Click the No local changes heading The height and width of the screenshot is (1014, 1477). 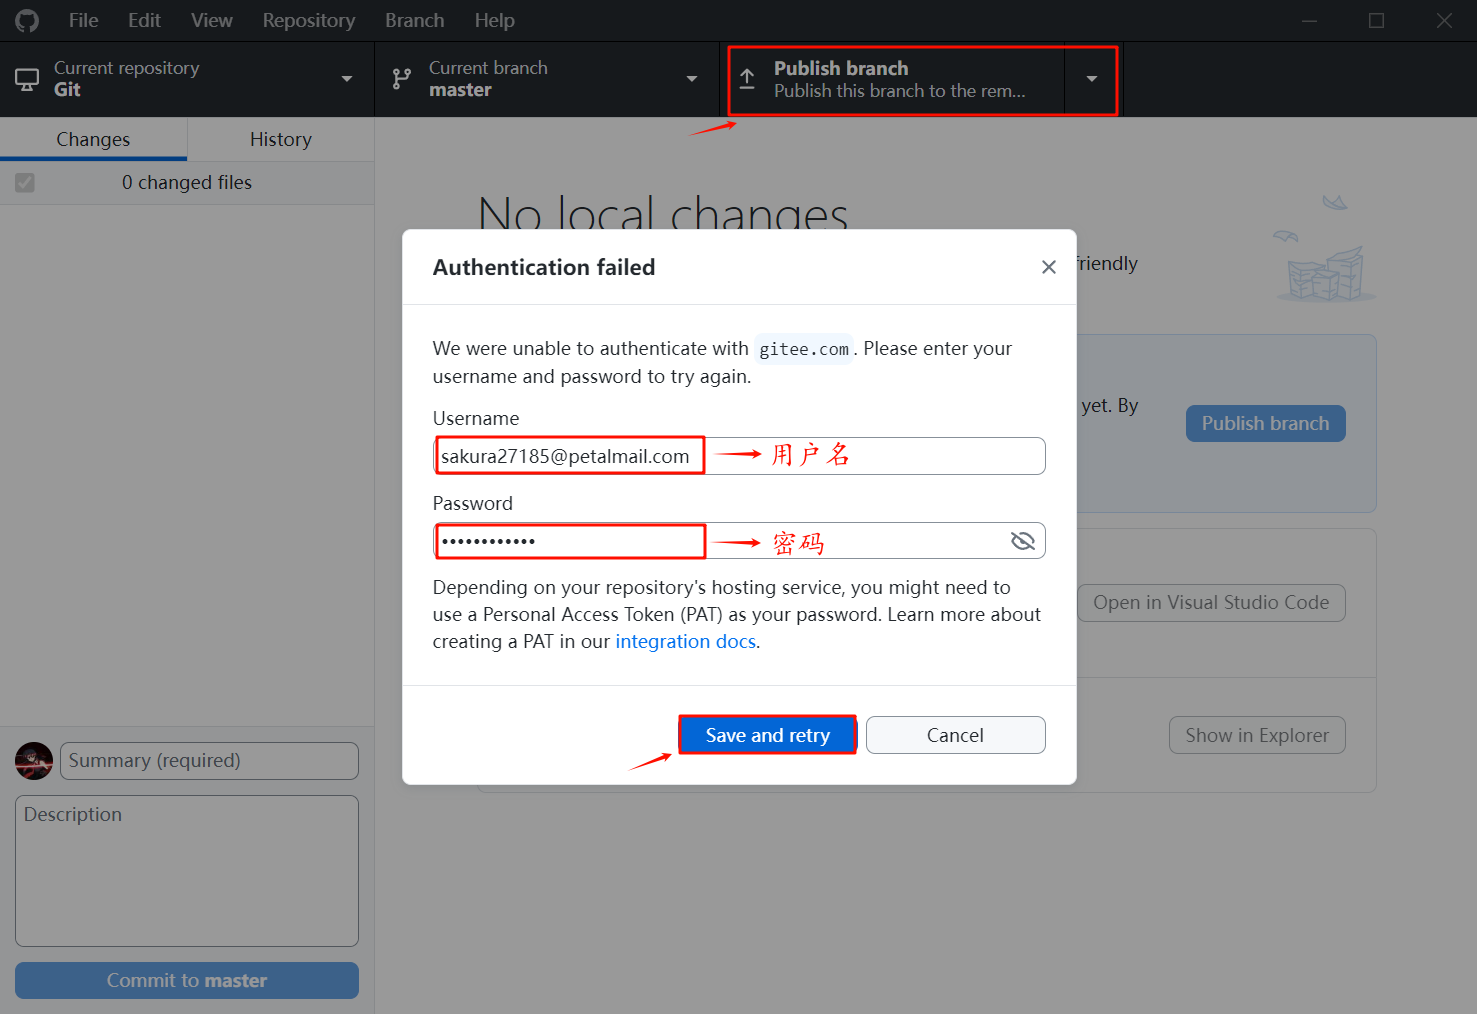point(663,212)
